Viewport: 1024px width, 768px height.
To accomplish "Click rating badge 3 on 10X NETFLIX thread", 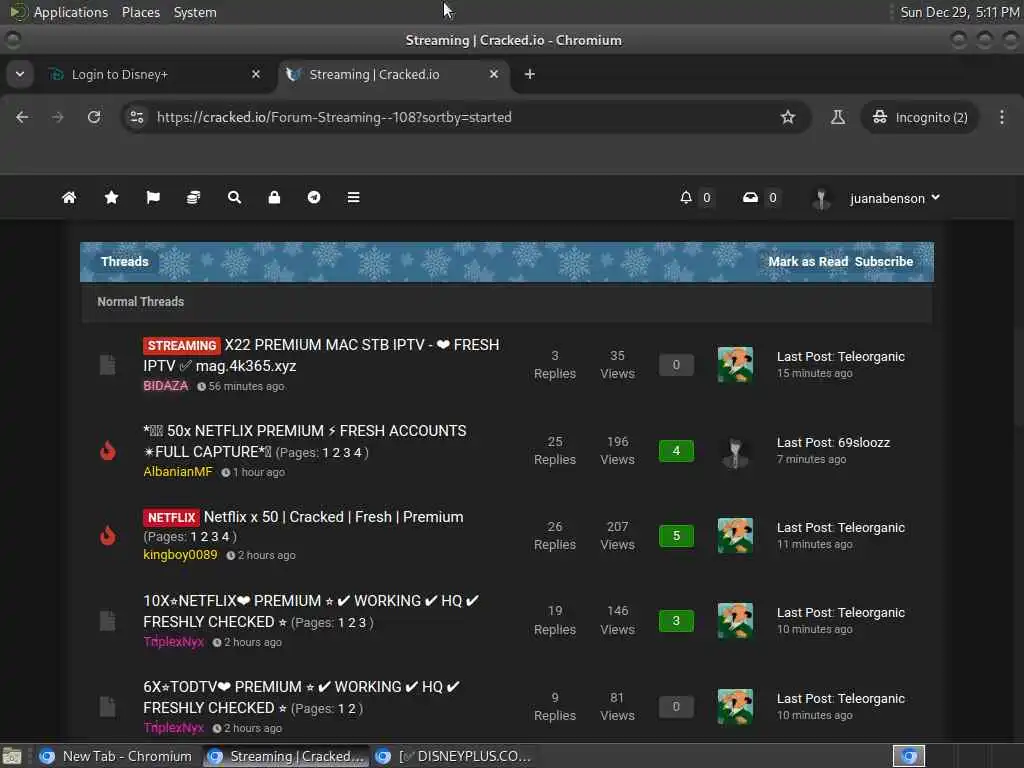I will point(676,620).
